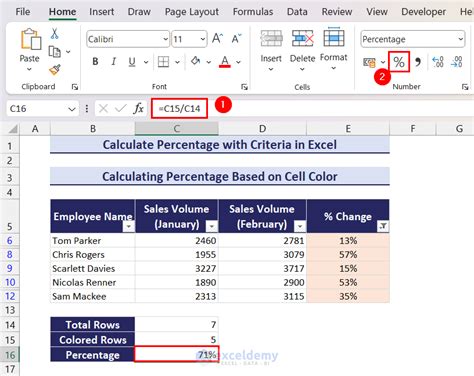Switch to Page Layout tab
This screenshot has height=376, width=474.
tap(192, 12)
